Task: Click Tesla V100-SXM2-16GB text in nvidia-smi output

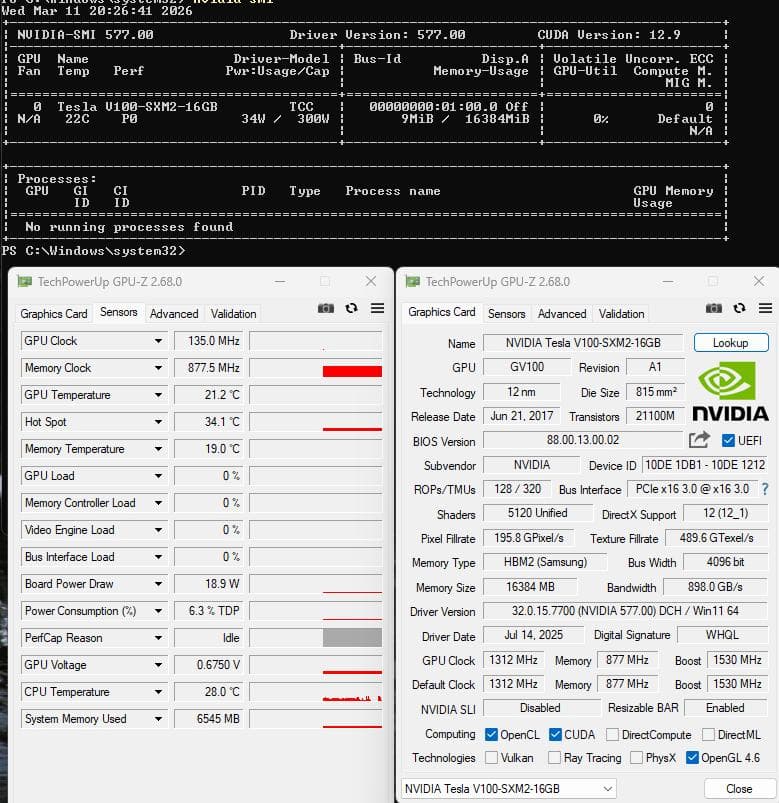Action: pyautogui.click(x=137, y=107)
